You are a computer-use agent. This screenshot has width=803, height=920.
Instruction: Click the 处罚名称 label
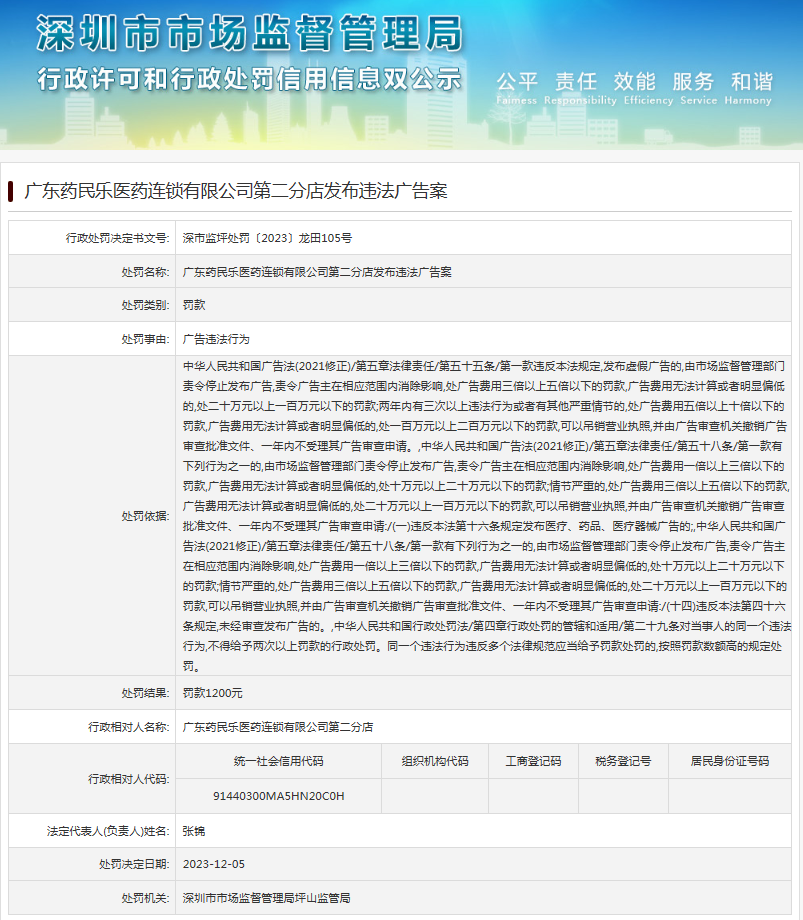[x=145, y=272]
